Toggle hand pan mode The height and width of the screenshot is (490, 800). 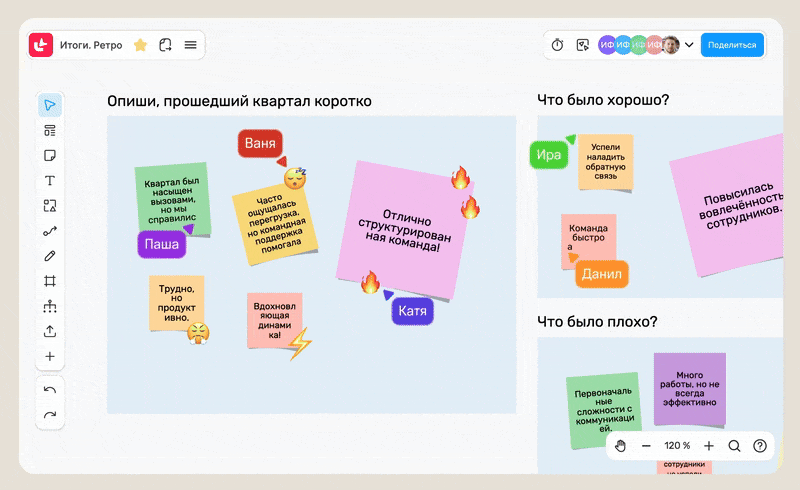point(620,446)
